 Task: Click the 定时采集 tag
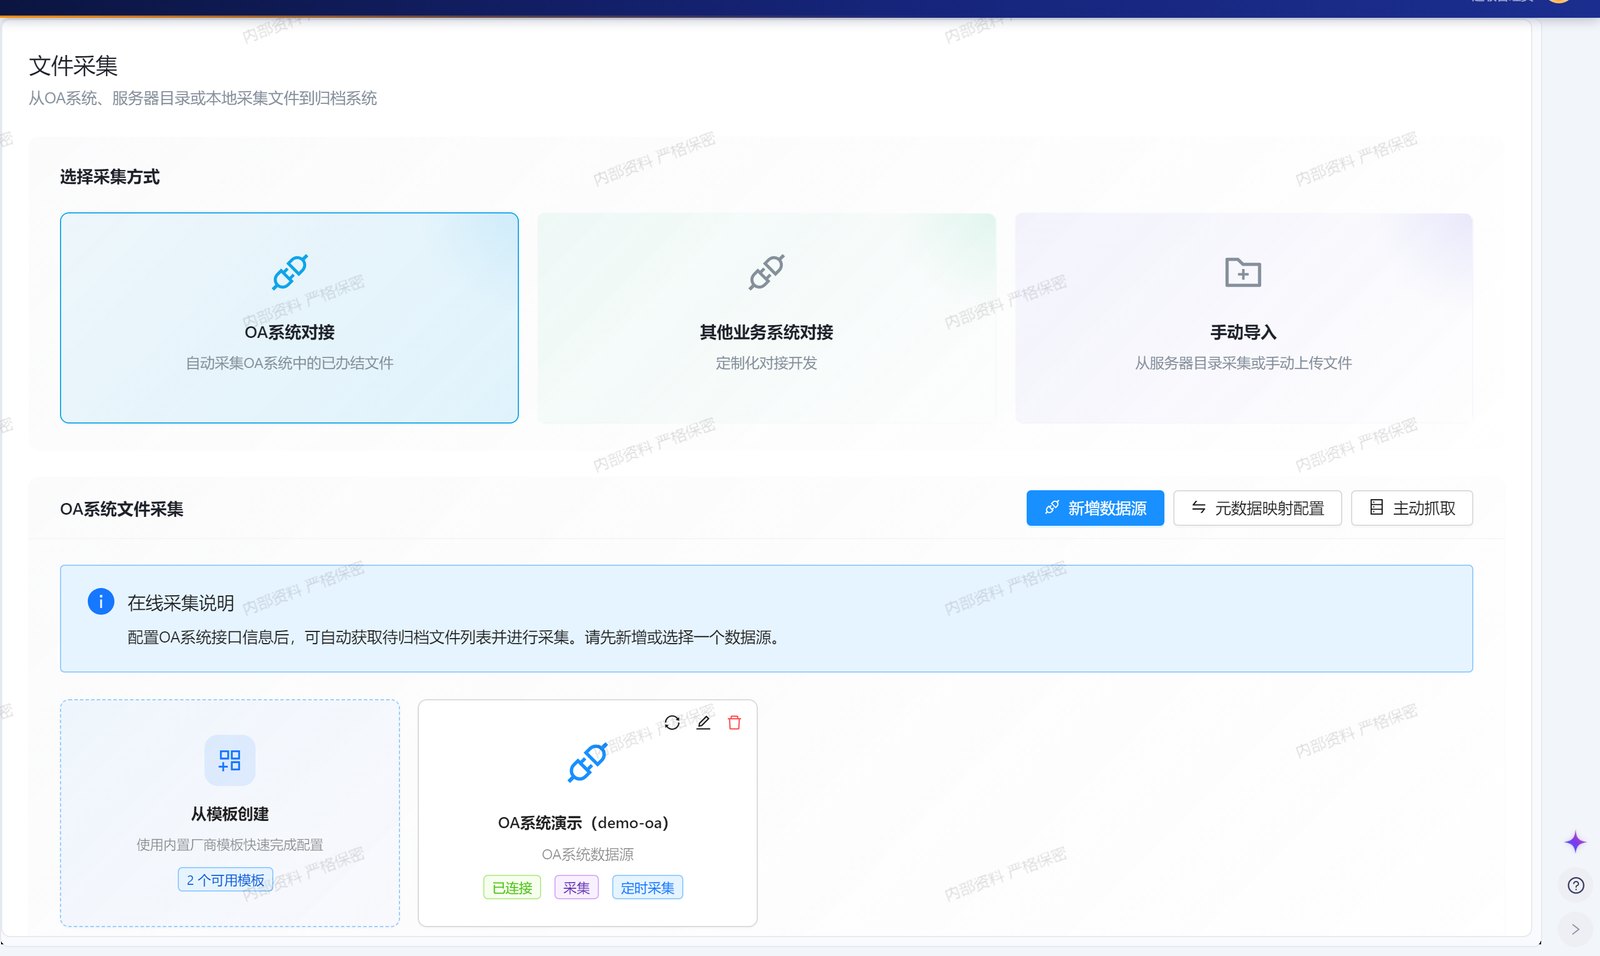648,888
